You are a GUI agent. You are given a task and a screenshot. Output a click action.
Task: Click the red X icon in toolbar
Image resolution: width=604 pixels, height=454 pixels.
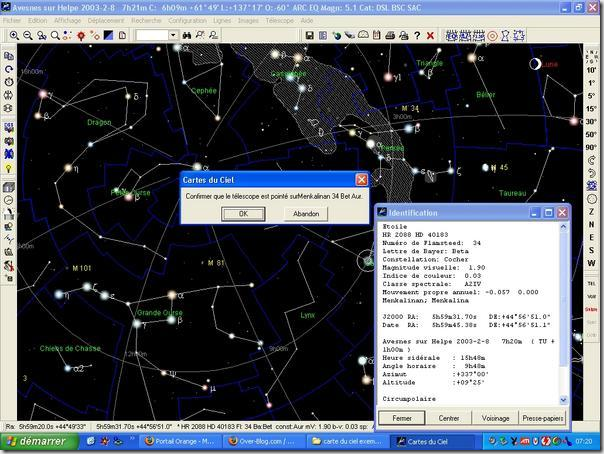coord(431,35)
